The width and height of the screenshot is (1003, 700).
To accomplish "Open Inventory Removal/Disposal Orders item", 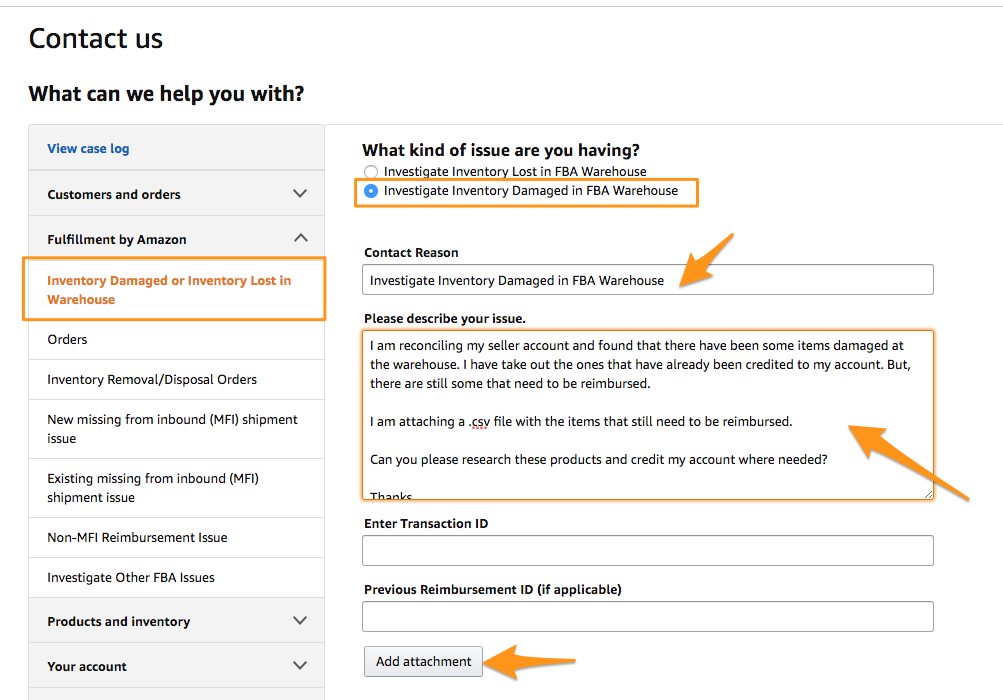I will click(x=152, y=380).
